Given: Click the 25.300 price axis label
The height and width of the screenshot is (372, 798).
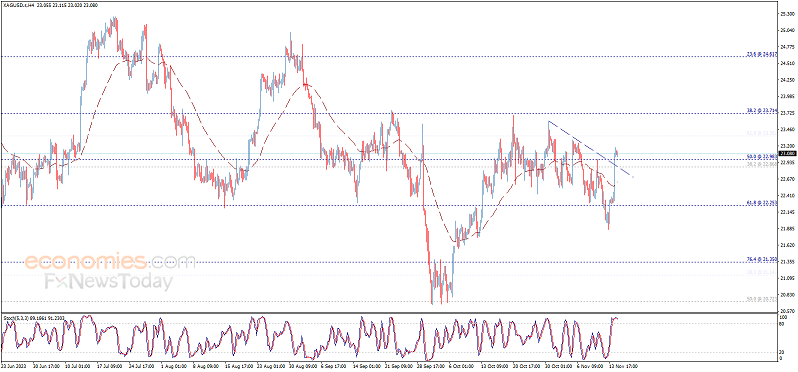Looking at the screenshot, I should coord(787,14).
